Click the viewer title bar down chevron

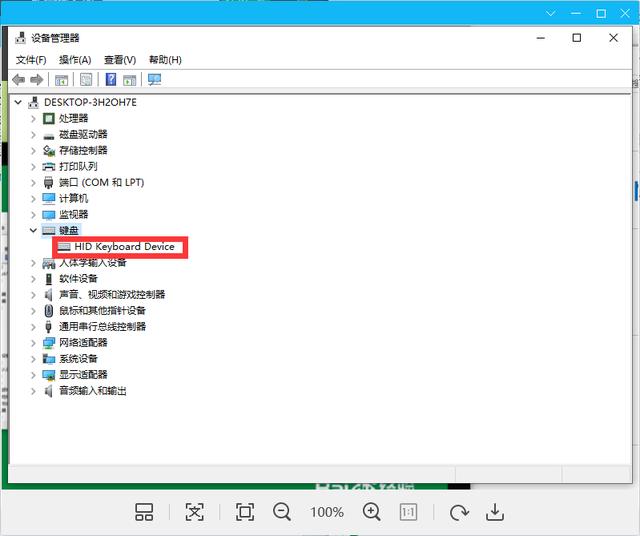pyautogui.click(x=551, y=13)
